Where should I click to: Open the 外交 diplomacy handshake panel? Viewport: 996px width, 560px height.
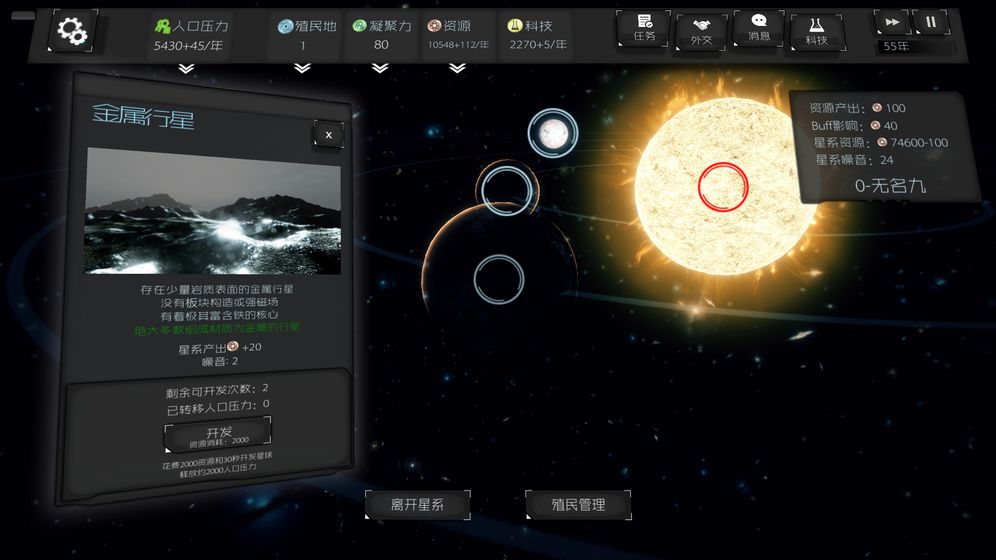click(701, 30)
